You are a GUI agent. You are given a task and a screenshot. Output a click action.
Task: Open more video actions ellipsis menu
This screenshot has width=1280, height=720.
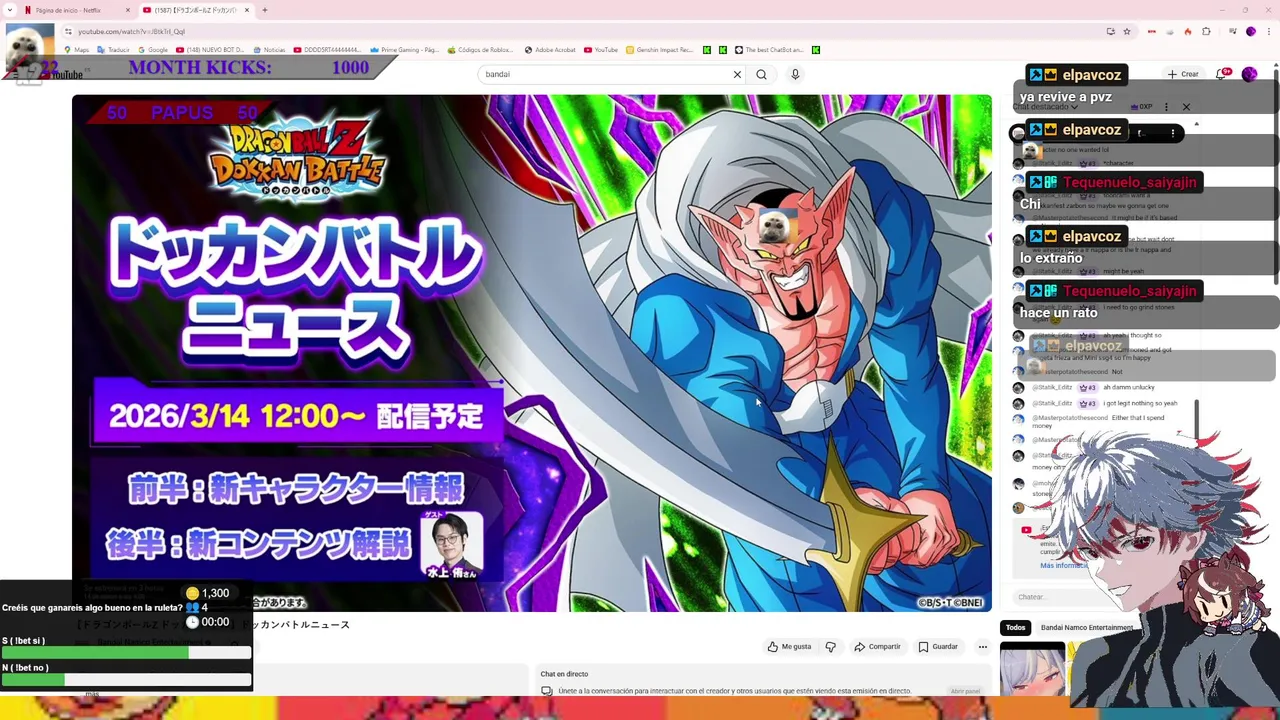(982, 647)
